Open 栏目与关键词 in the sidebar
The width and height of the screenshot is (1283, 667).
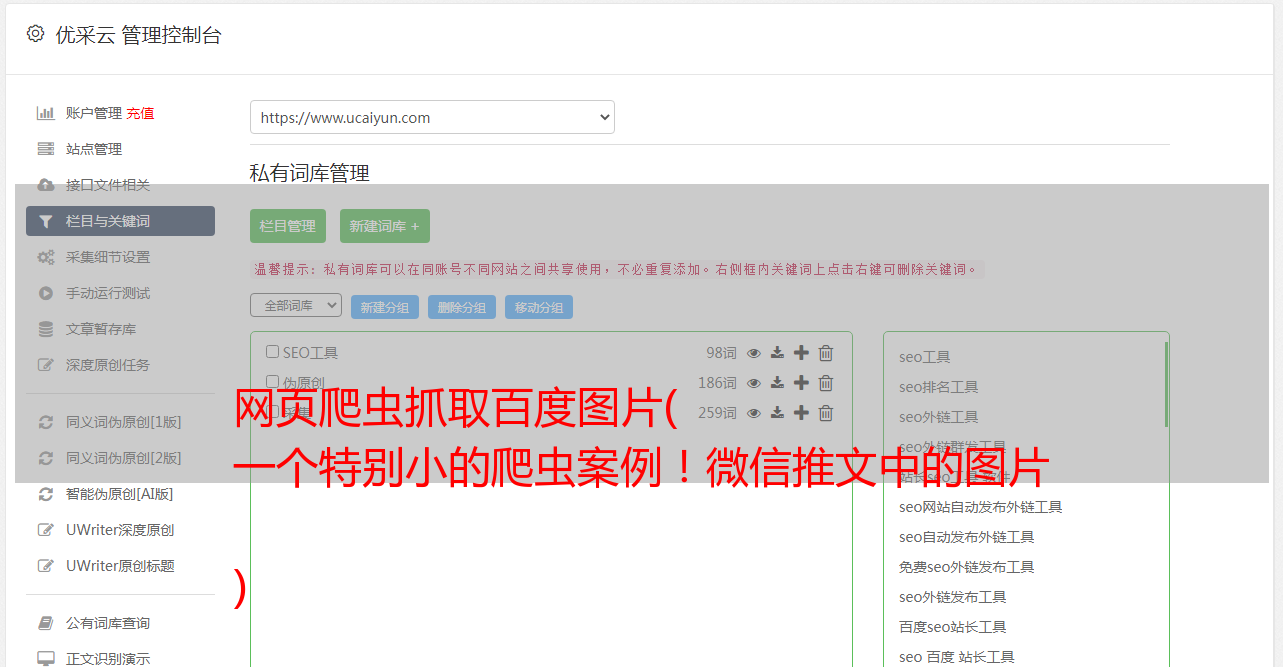[x=120, y=221]
